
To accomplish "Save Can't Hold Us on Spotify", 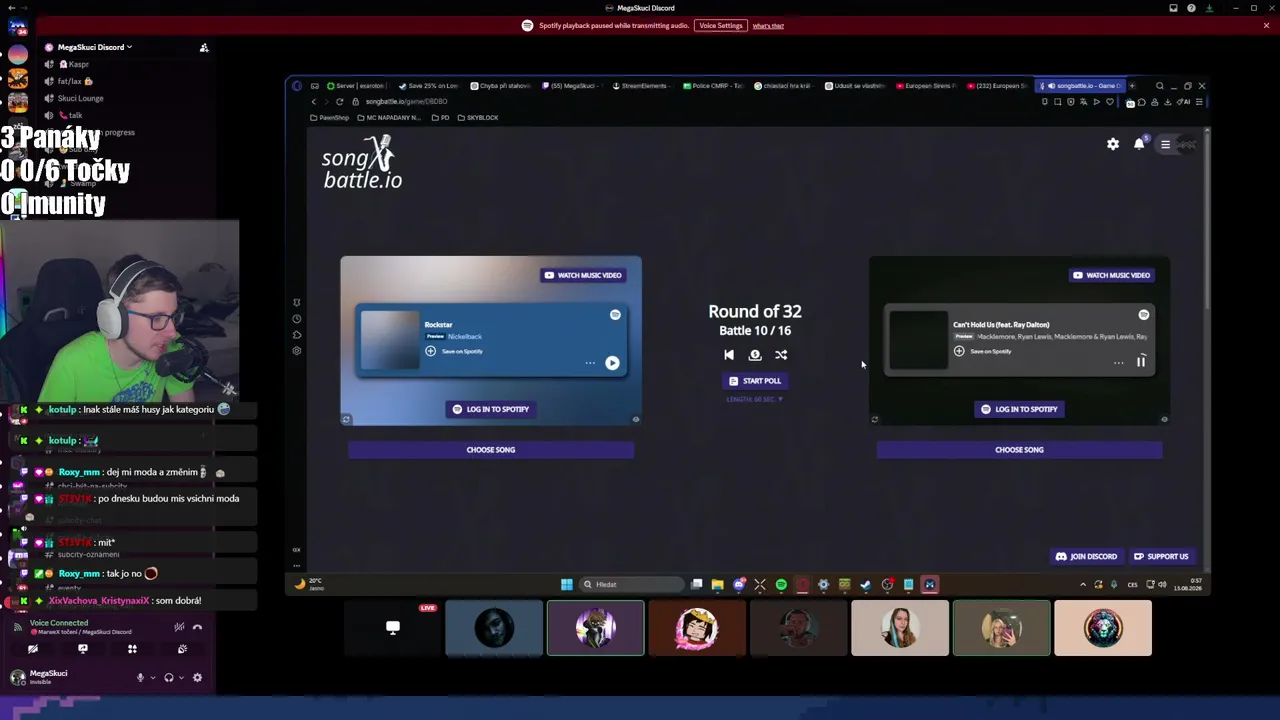I will [982, 351].
